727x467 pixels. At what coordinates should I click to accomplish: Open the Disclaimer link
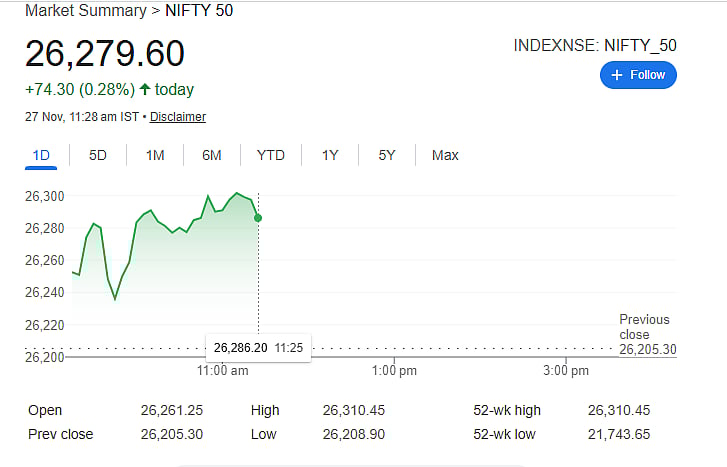[x=178, y=117]
